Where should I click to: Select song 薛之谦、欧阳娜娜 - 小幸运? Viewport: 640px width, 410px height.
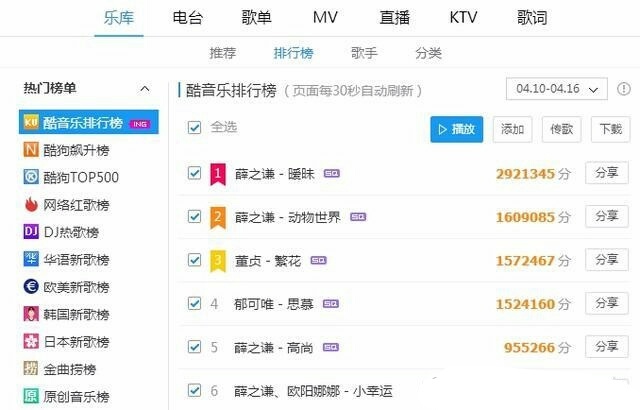313,391
